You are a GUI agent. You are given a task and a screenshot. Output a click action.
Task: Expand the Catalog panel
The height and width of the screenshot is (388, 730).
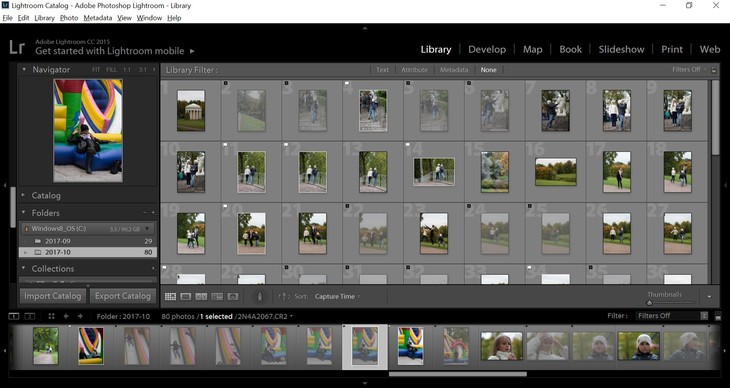(x=24, y=195)
